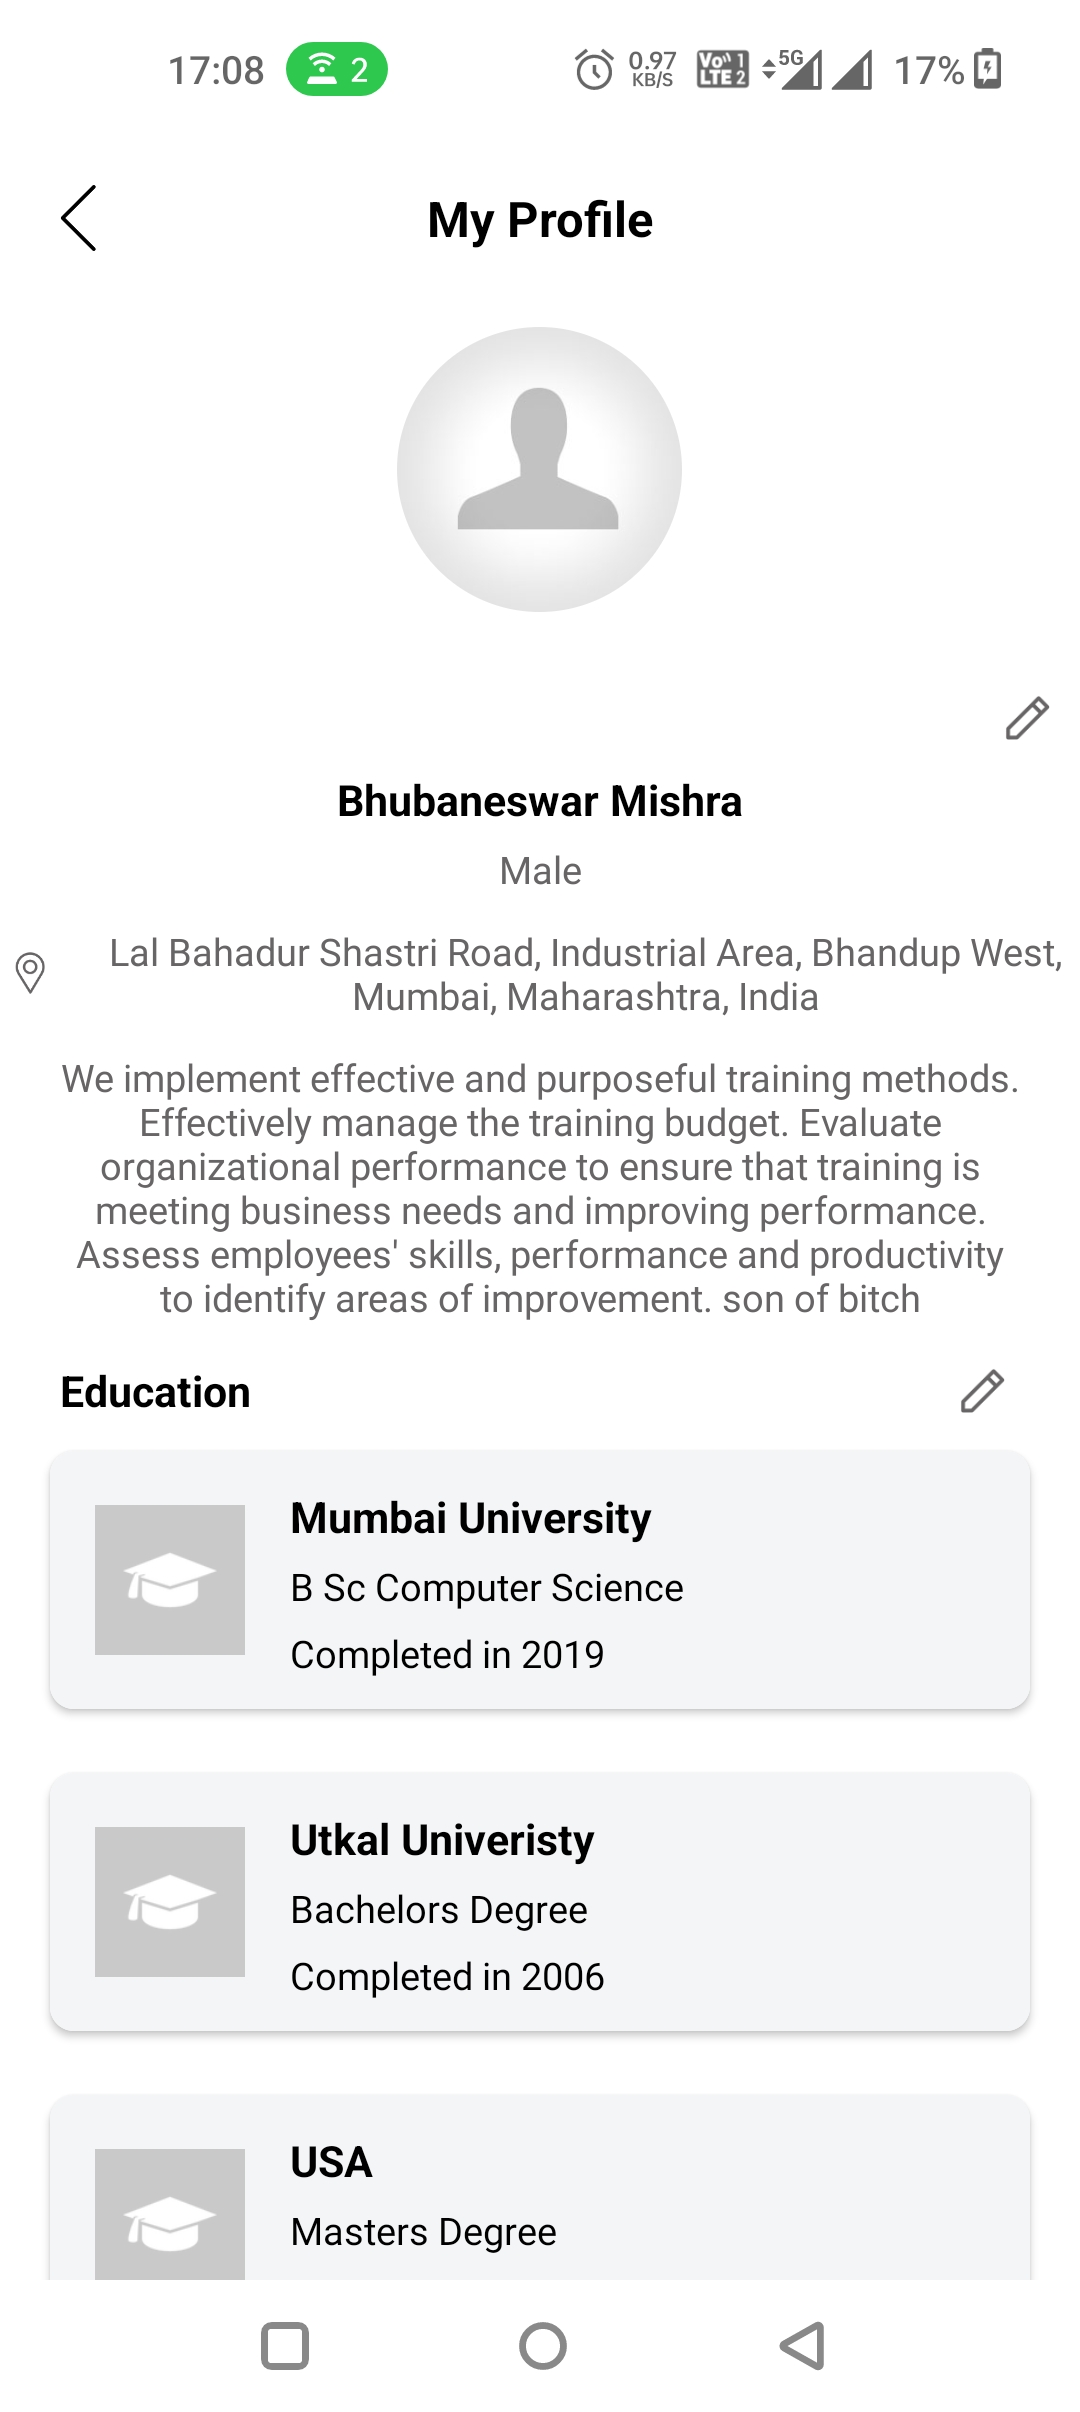The image size is (1080, 2412).
Task: Open the Mumbai University education card
Action: (x=540, y=1580)
